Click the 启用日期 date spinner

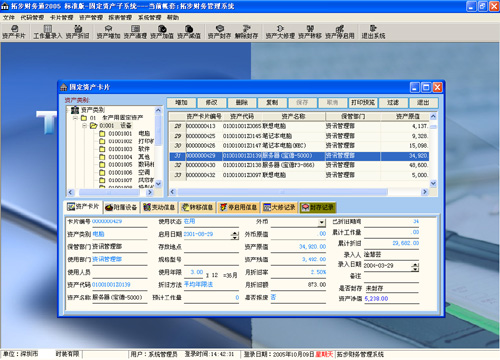click(x=235, y=235)
